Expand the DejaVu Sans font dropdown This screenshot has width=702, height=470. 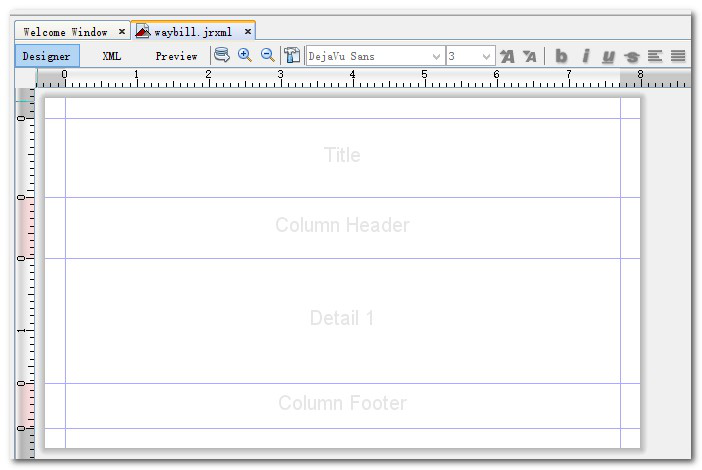coord(437,57)
